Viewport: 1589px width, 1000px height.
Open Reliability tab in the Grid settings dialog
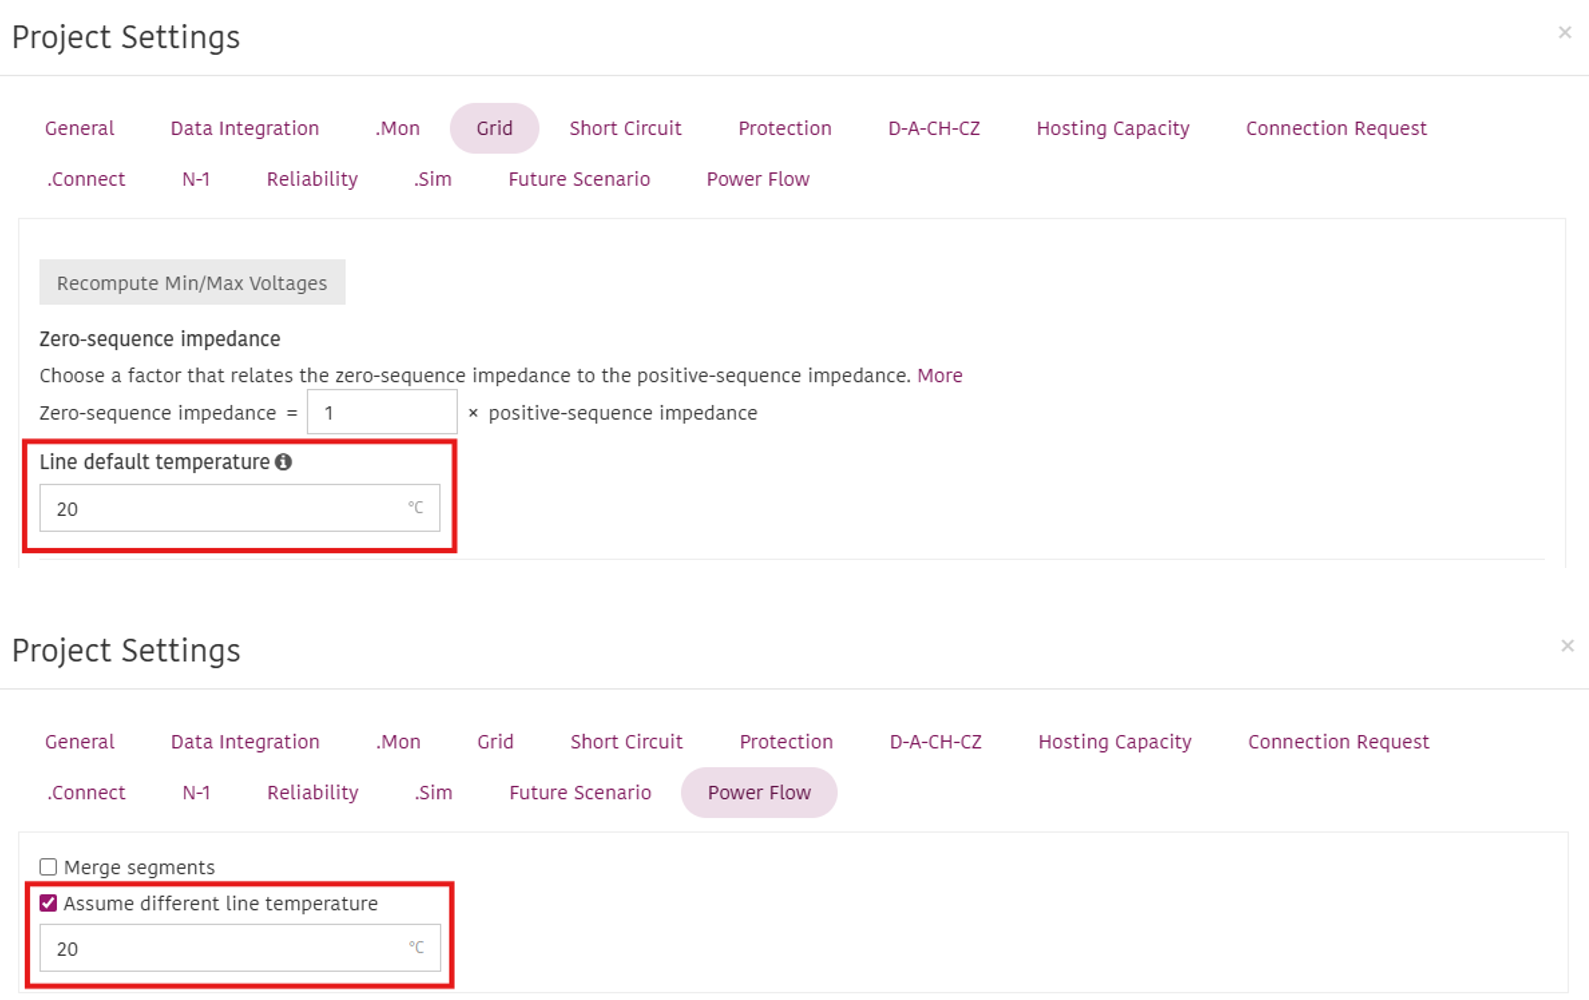tap(312, 179)
